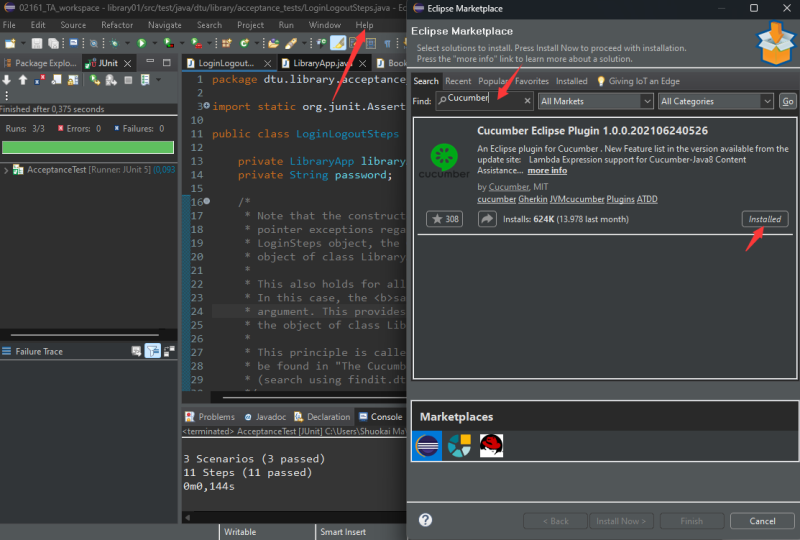The width and height of the screenshot is (800, 540).
Task: Click the green Run button in toolbar
Action: [142, 43]
